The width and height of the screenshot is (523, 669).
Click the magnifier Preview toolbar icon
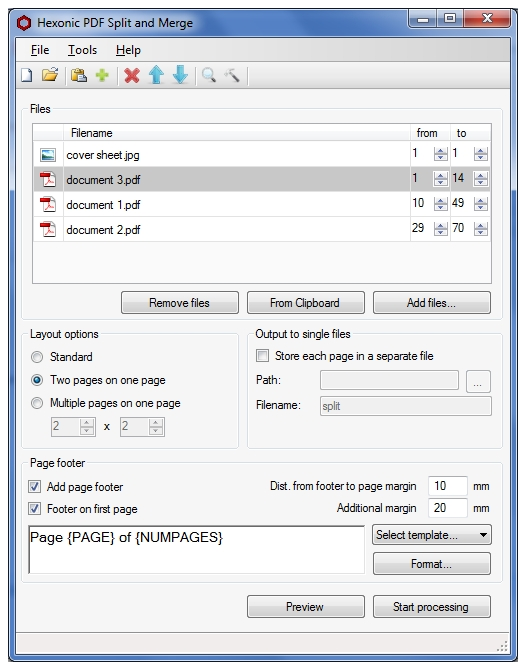[x=209, y=76]
